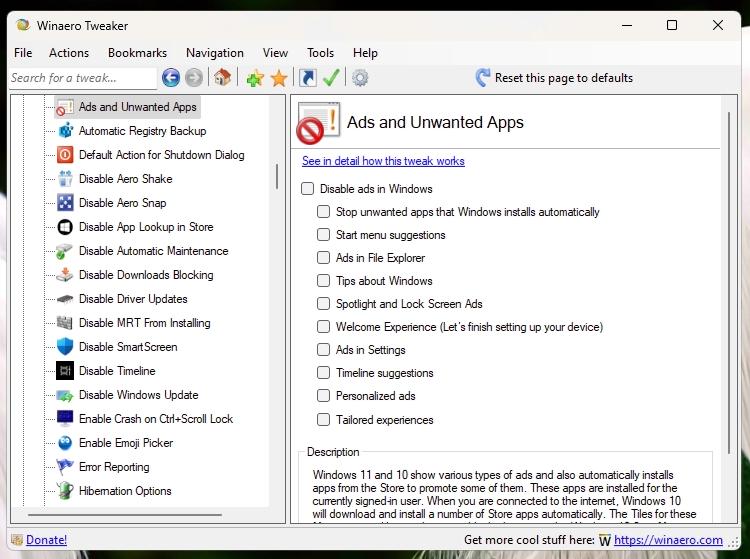750x559 pixels.
Task: Go to the Home page icon
Action: tap(222, 77)
